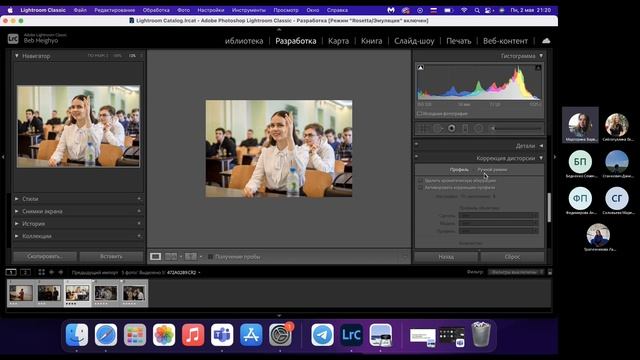Select the last filmstrip thumbnail
The width and height of the screenshot is (640, 360).
coord(134,293)
